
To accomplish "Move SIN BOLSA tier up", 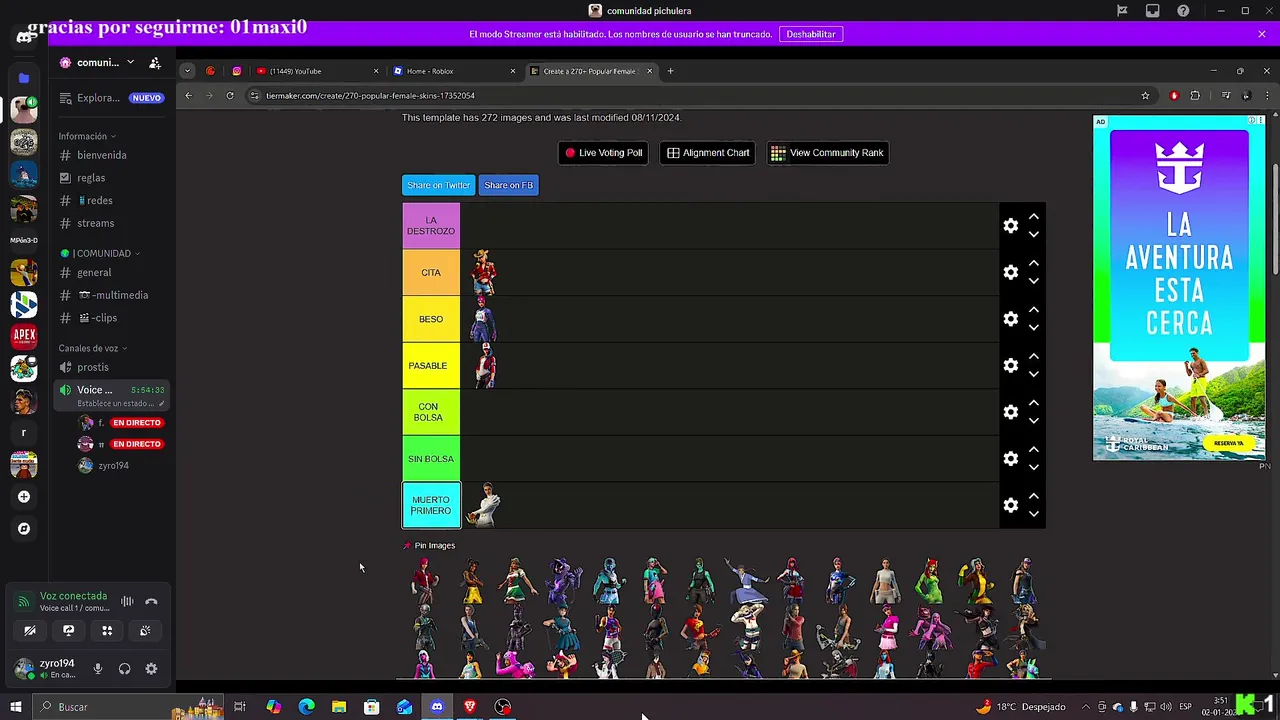I will (1034, 450).
